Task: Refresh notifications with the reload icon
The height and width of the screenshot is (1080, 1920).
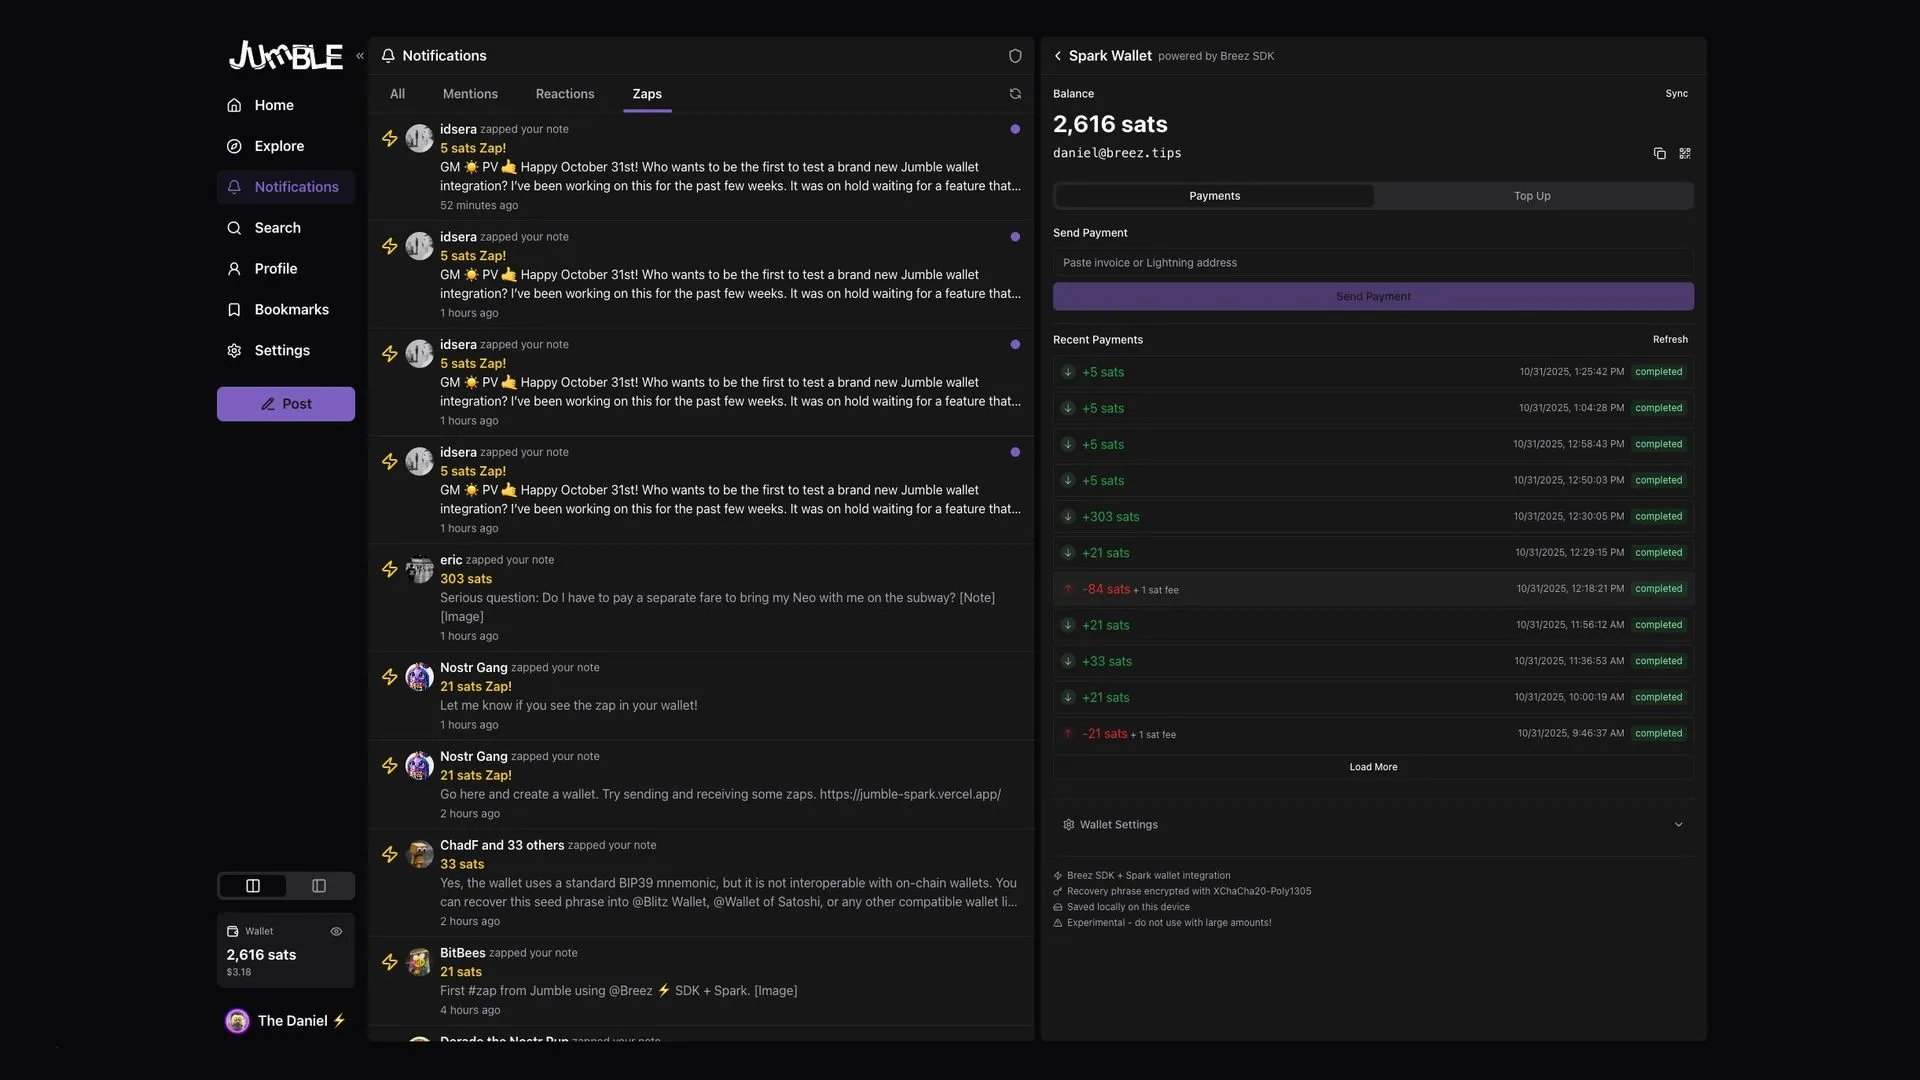Action: click(x=1015, y=94)
